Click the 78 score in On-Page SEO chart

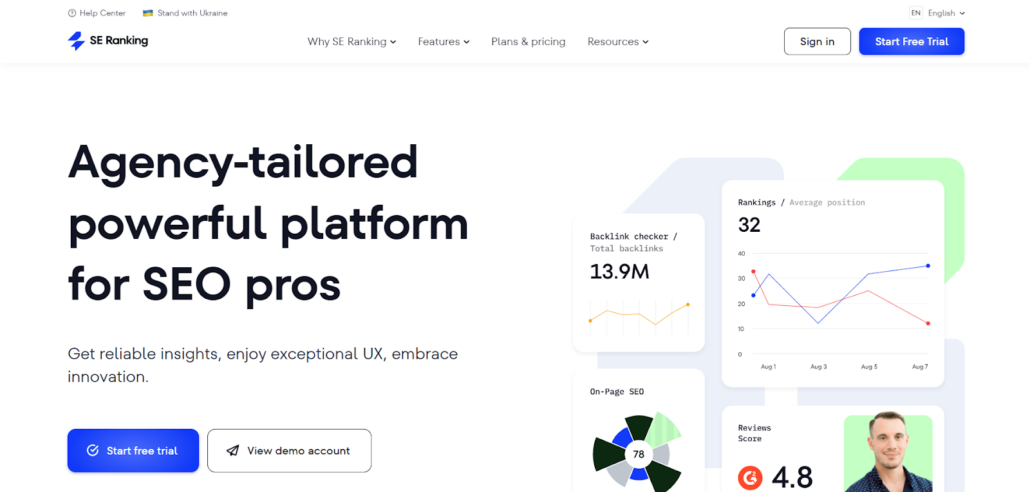click(638, 454)
